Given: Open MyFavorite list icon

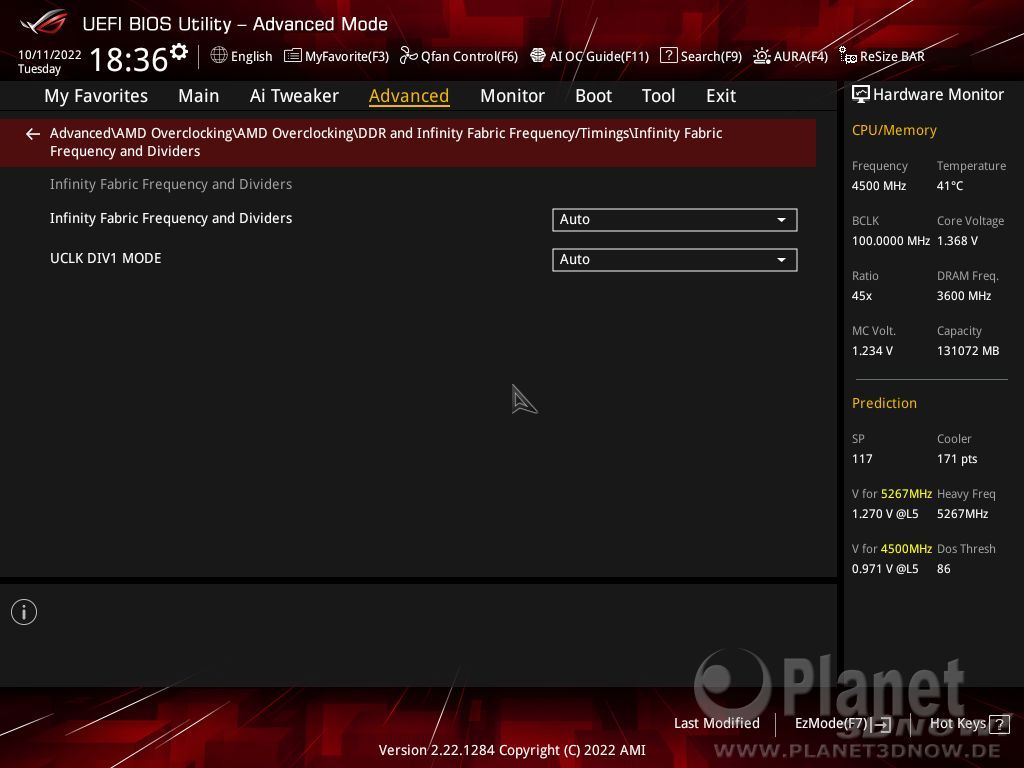Looking at the screenshot, I should click(x=293, y=56).
